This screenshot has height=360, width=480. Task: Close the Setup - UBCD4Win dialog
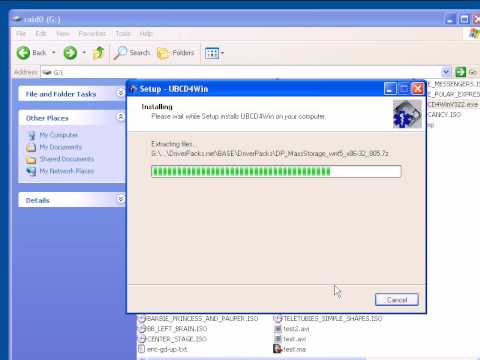(418, 89)
